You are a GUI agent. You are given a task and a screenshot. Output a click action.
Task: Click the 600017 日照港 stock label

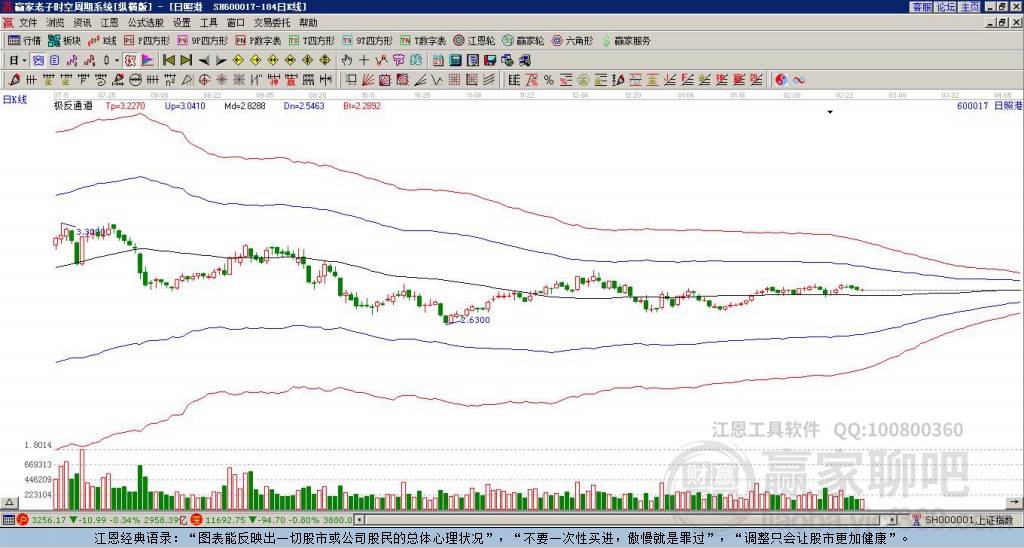989,106
